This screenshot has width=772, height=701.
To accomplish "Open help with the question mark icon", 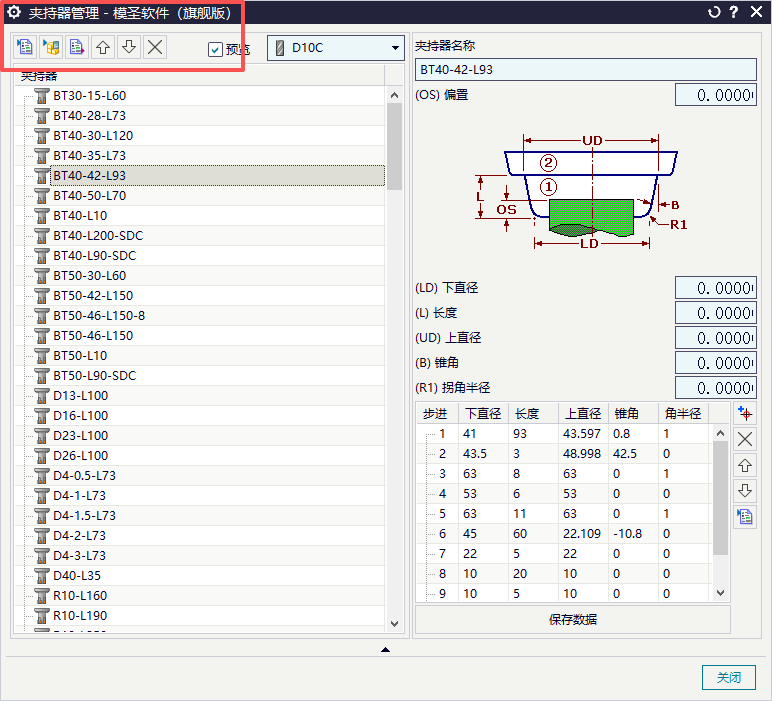I will [x=734, y=12].
